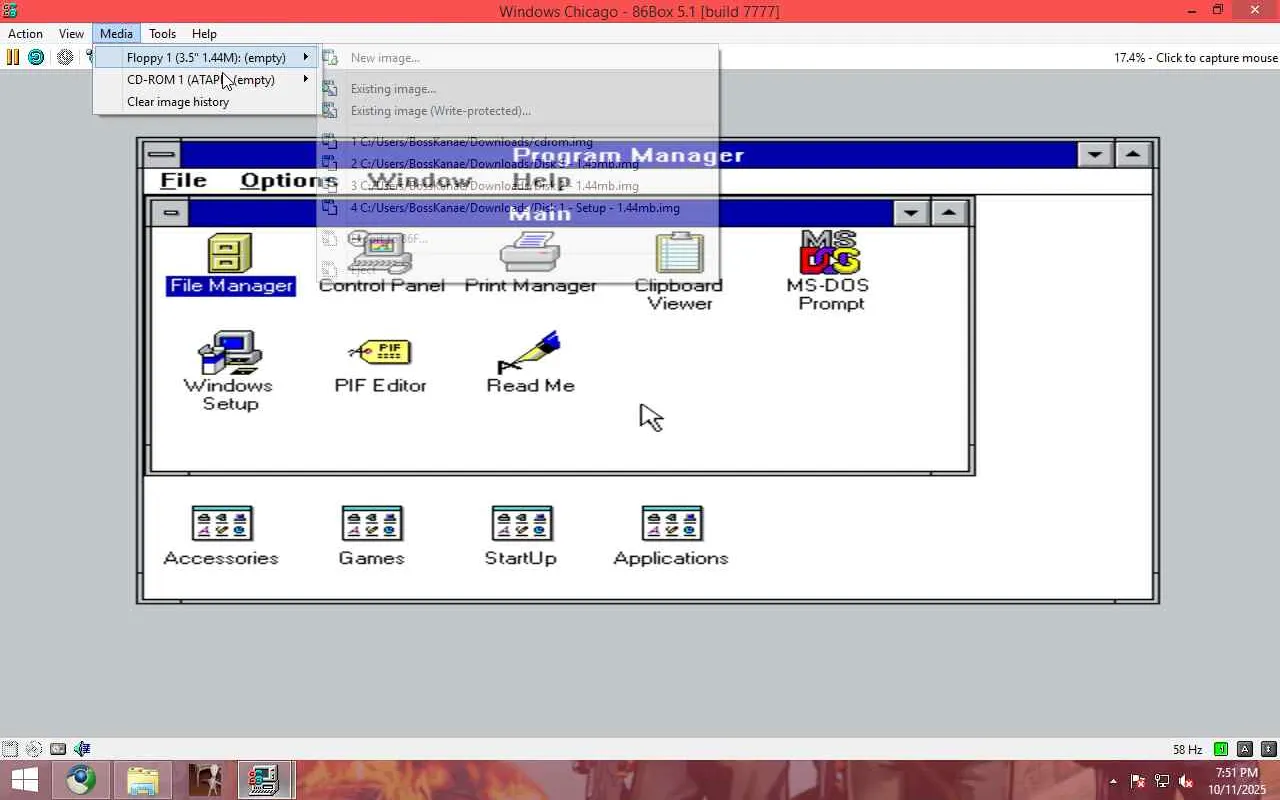Click the Caps Lock 'A' indicator
This screenshot has height=800, width=1280.
coord(1245,749)
